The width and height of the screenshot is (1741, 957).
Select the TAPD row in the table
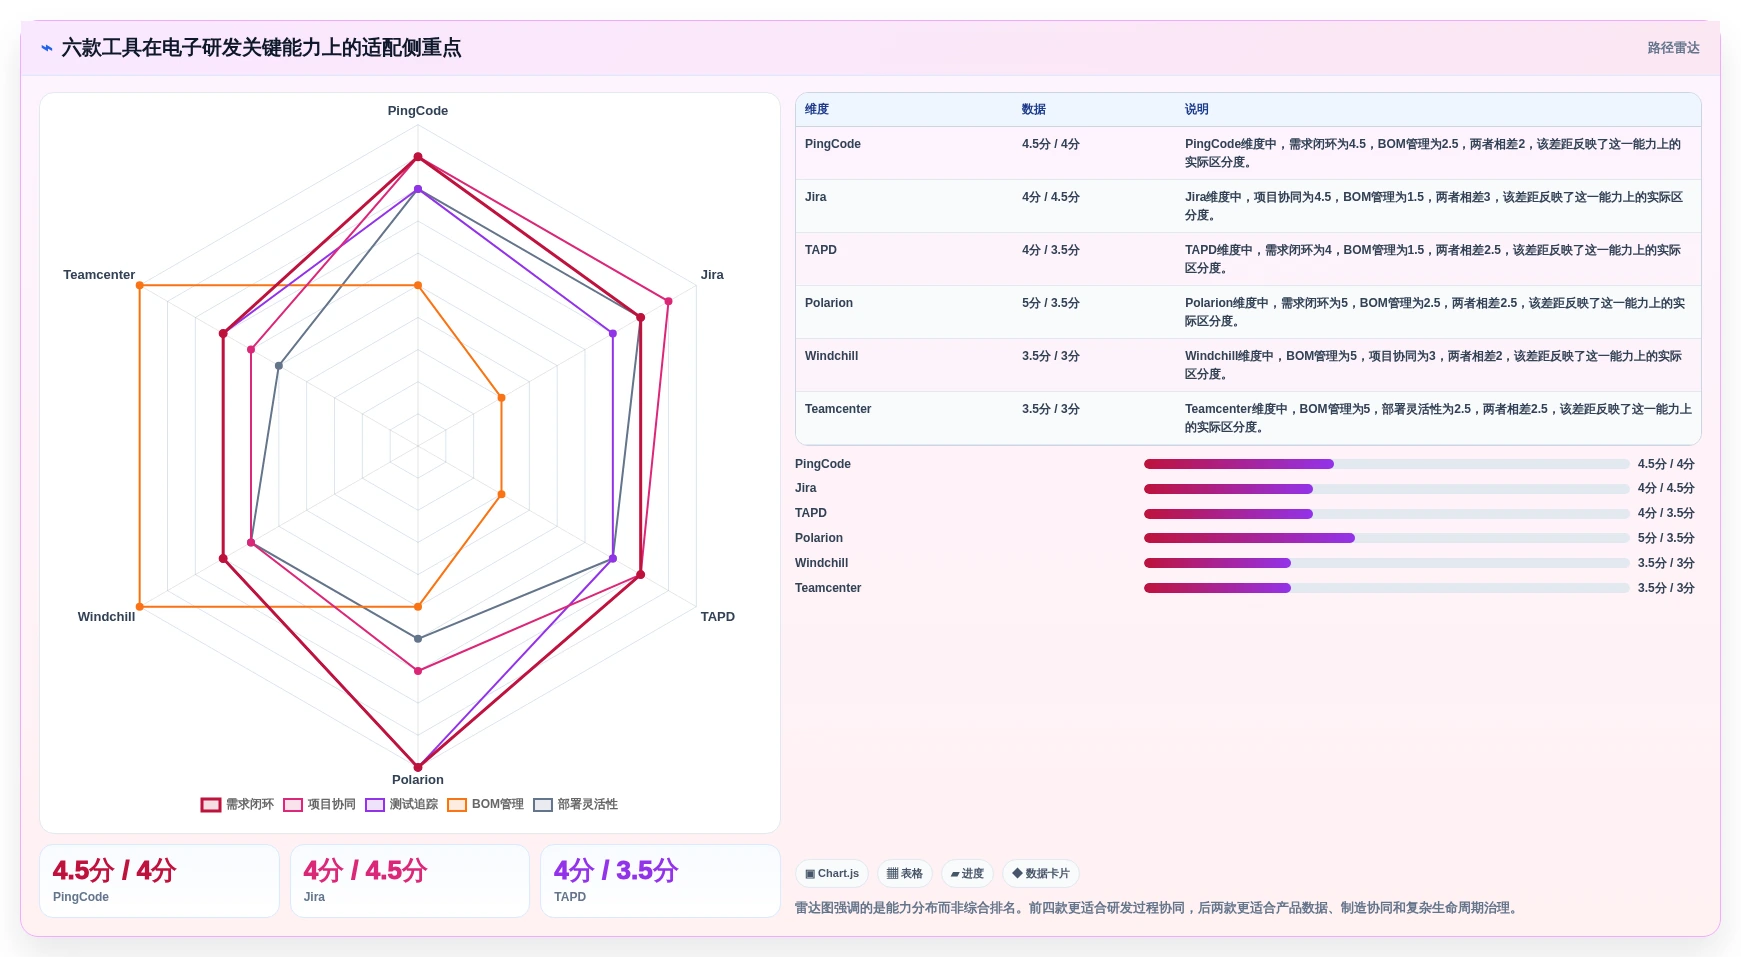click(x=1248, y=259)
